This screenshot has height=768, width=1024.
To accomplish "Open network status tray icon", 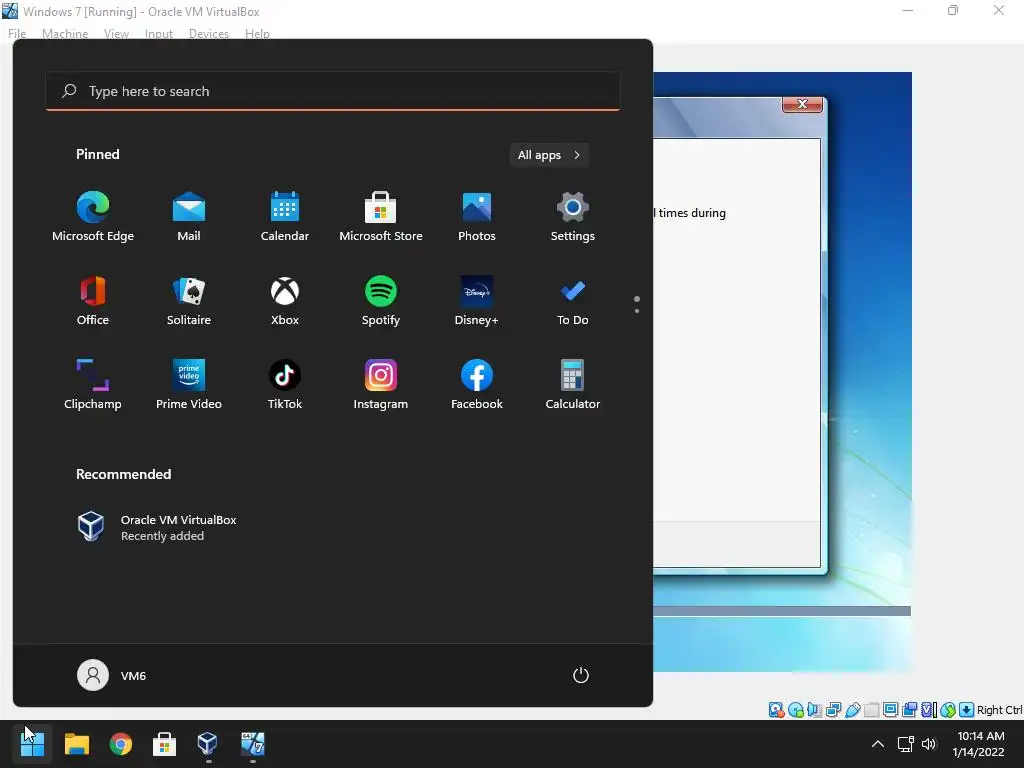I will [x=905, y=744].
